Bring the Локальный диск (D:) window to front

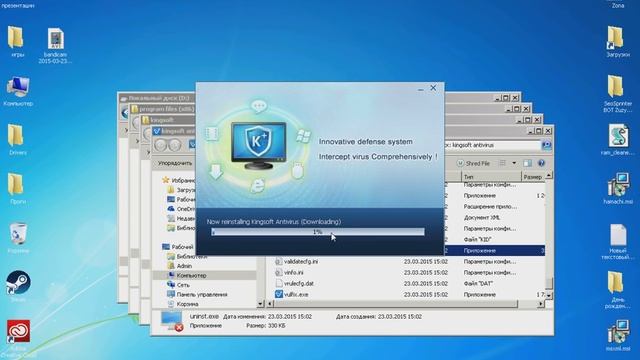(x=159, y=98)
